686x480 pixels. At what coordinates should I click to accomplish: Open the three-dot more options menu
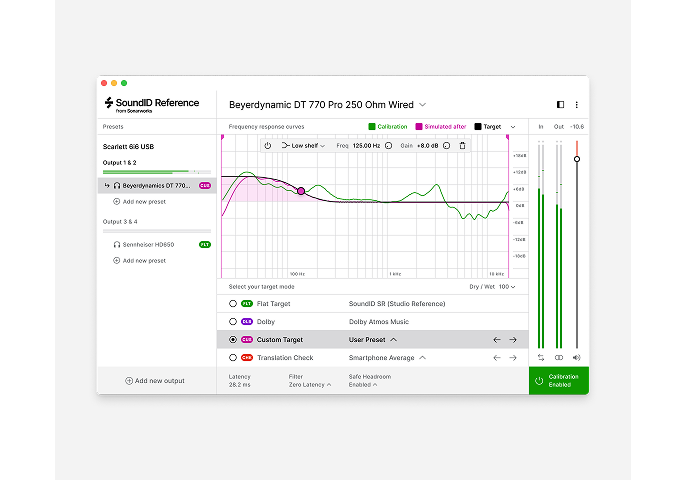(x=577, y=105)
